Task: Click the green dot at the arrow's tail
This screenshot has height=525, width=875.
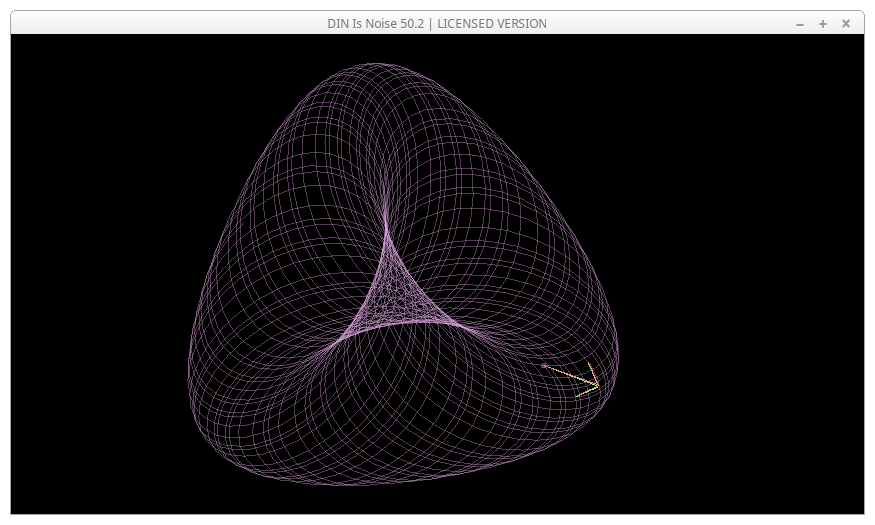Action: pos(543,366)
